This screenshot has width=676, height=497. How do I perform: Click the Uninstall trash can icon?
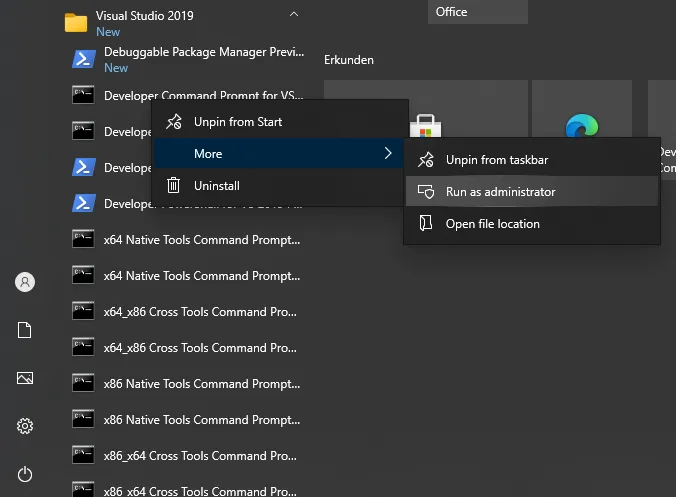point(174,186)
